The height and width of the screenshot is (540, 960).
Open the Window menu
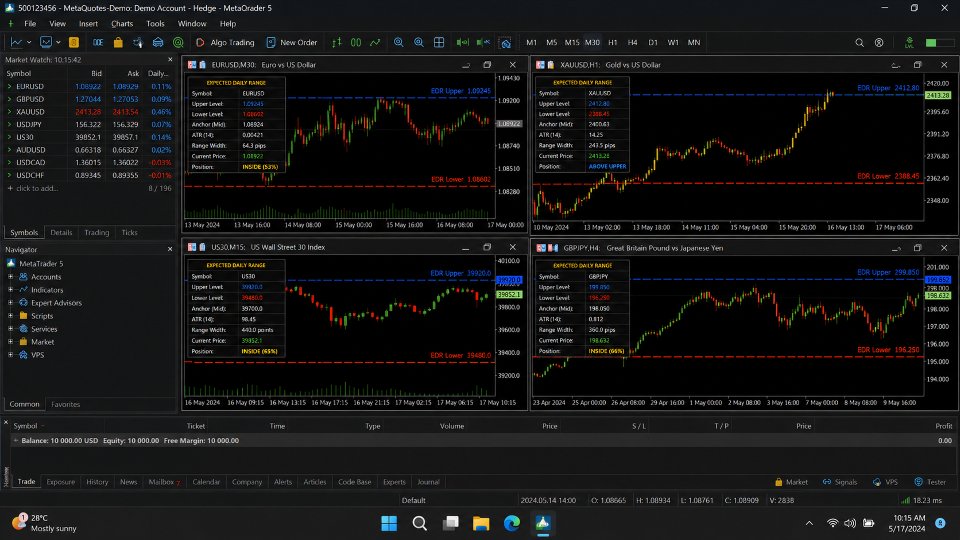click(x=192, y=23)
